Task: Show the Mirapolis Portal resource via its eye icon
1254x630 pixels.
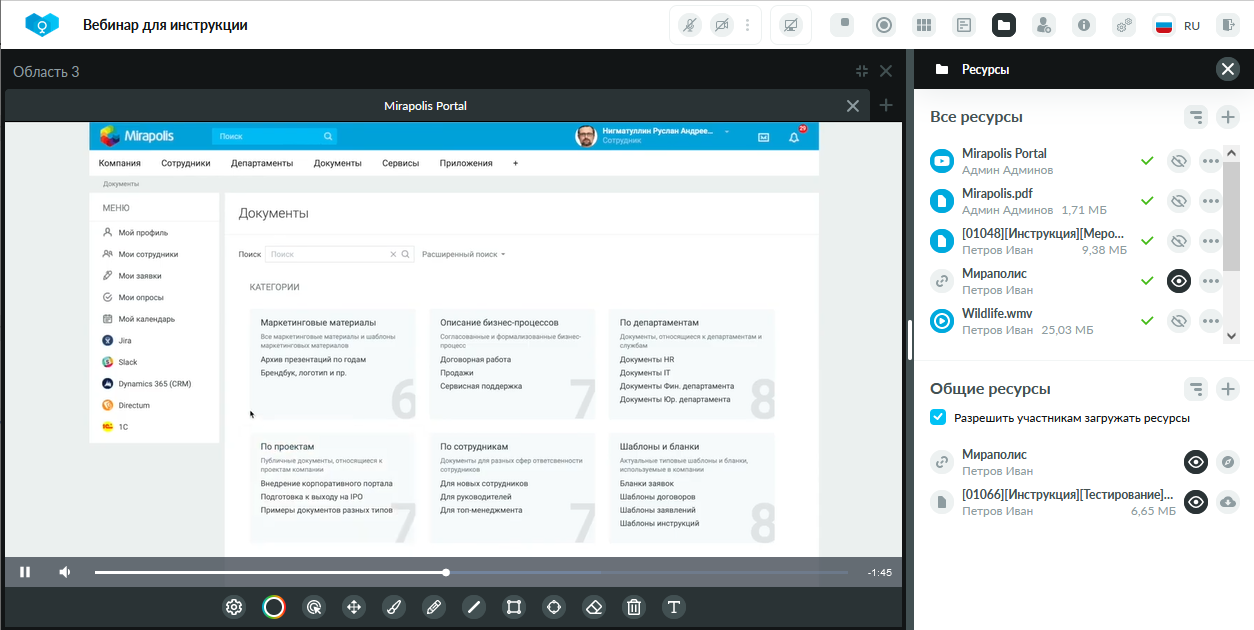Action: point(1179,161)
